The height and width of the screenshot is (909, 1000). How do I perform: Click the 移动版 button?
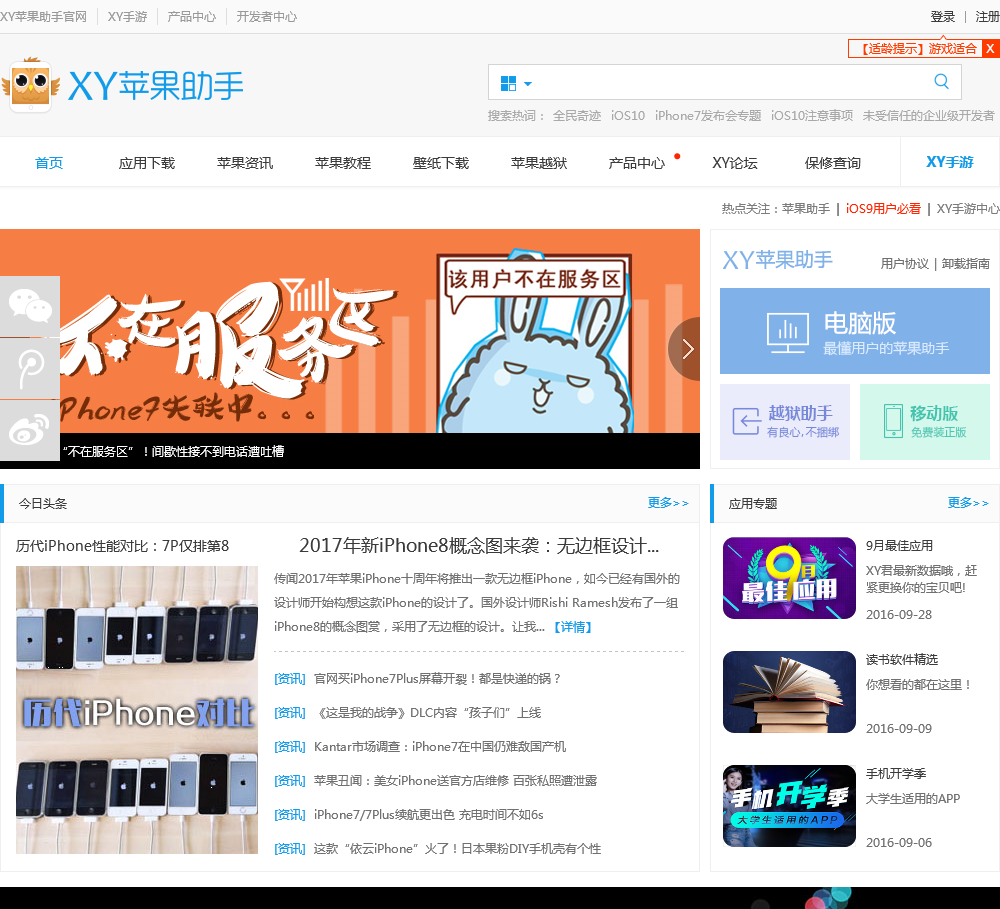click(x=925, y=422)
